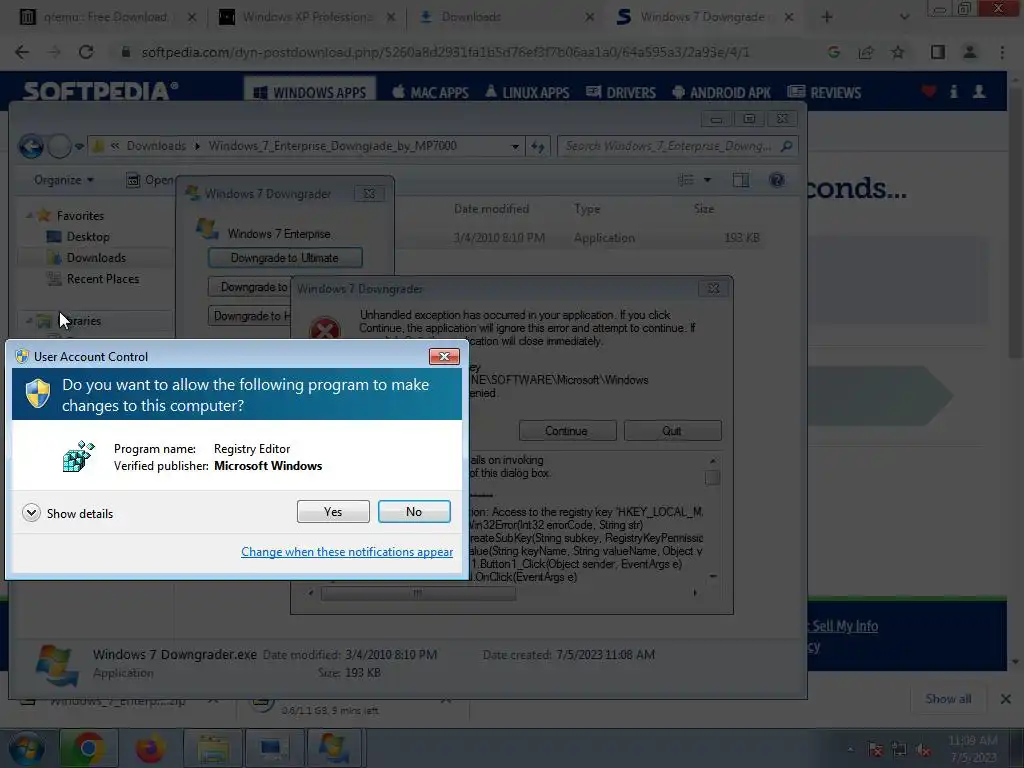The height and width of the screenshot is (768, 1024).
Task: Switch to the qtemu Free Download tab
Action: (106, 17)
